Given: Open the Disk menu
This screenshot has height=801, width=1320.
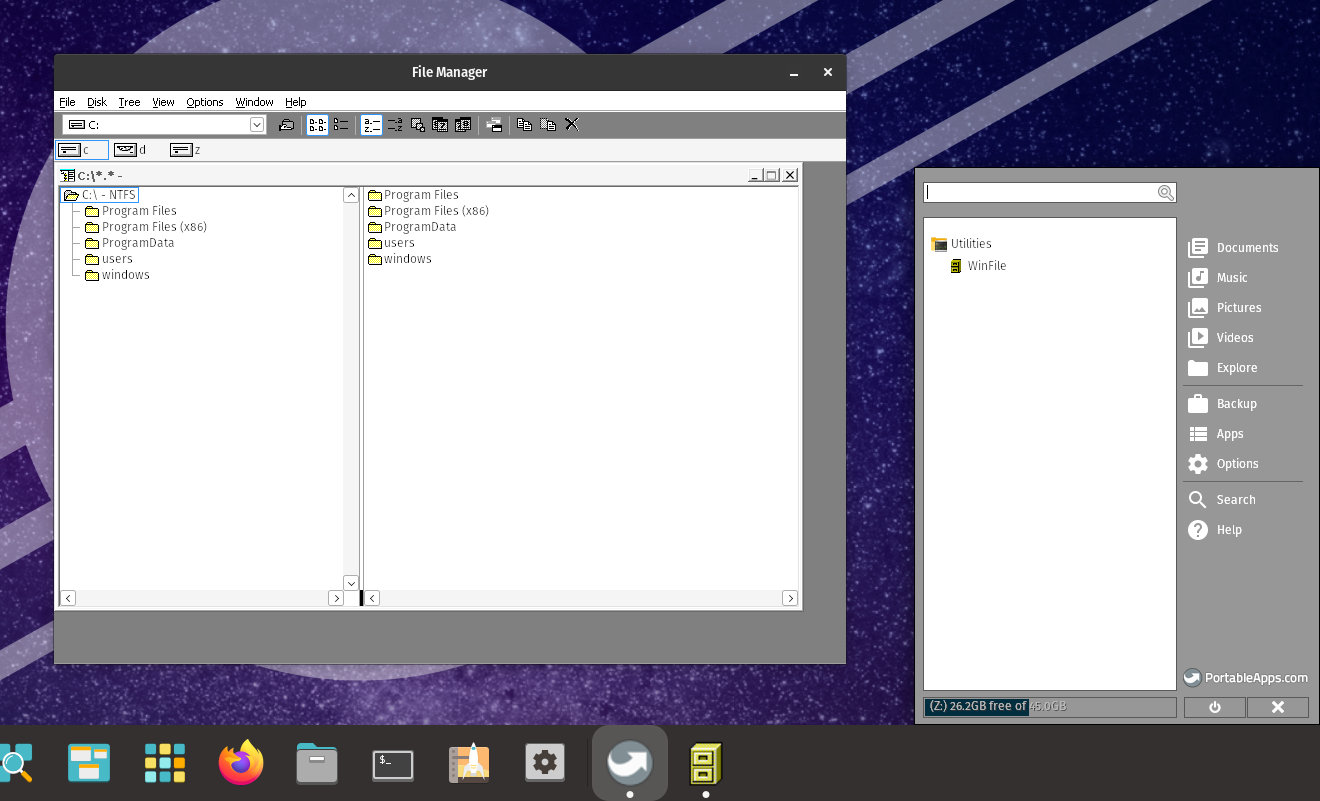Looking at the screenshot, I should pos(97,102).
